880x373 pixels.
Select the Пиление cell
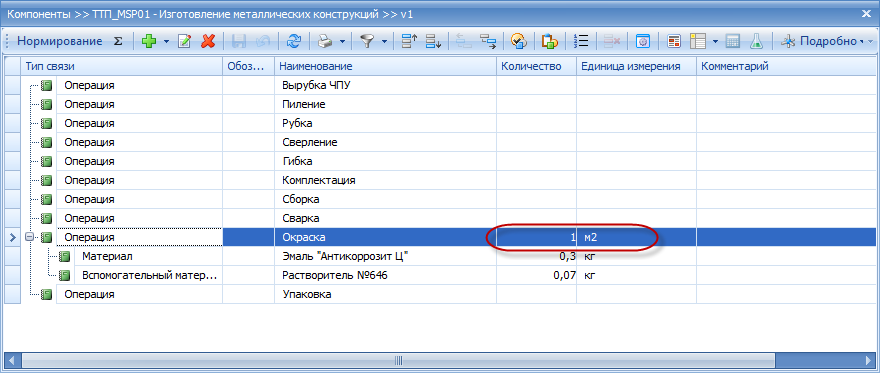(x=386, y=104)
